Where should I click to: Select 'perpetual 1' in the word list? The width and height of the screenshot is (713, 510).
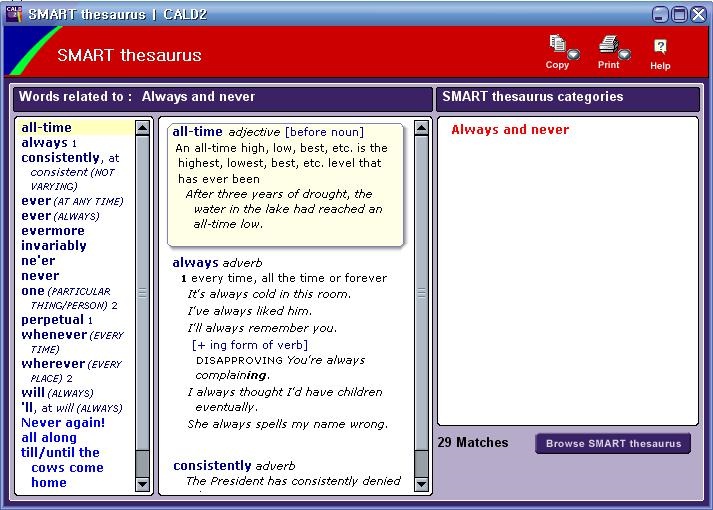[57, 320]
